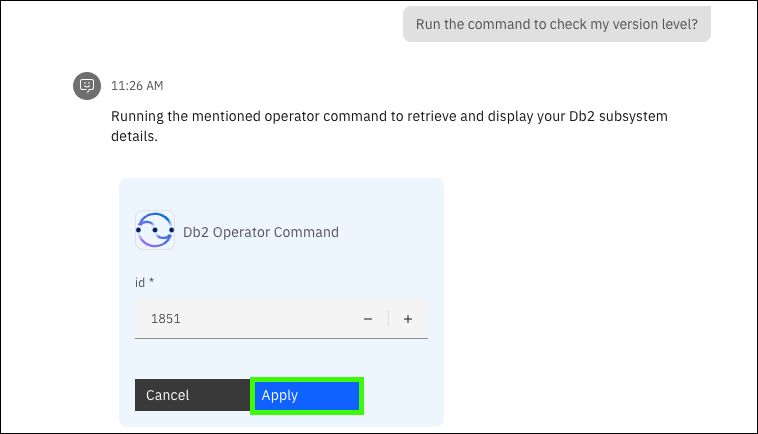Click the word details in the reply

coord(134,138)
